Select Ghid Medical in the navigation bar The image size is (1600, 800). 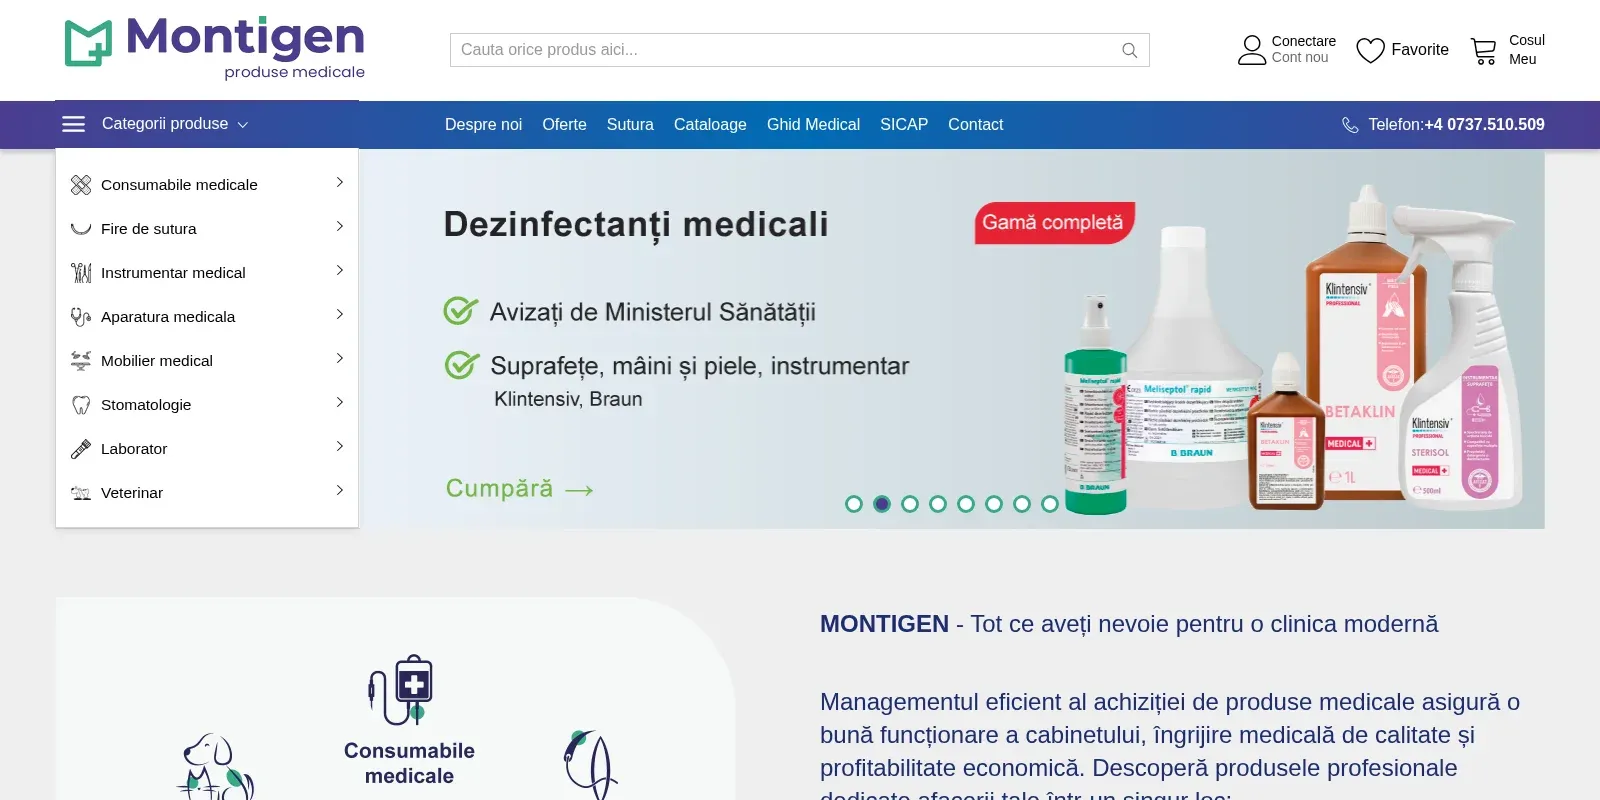(x=813, y=125)
